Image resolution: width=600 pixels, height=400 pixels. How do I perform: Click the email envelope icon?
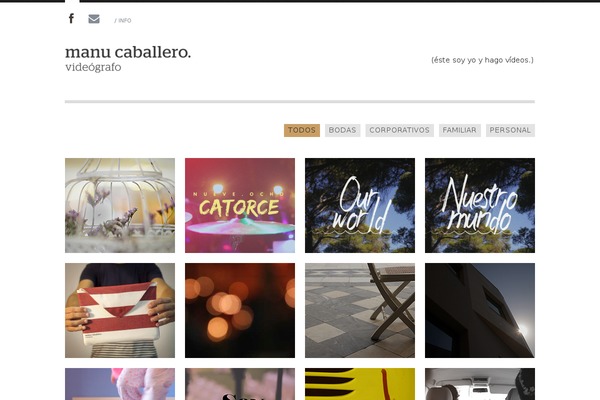tap(94, 19)
